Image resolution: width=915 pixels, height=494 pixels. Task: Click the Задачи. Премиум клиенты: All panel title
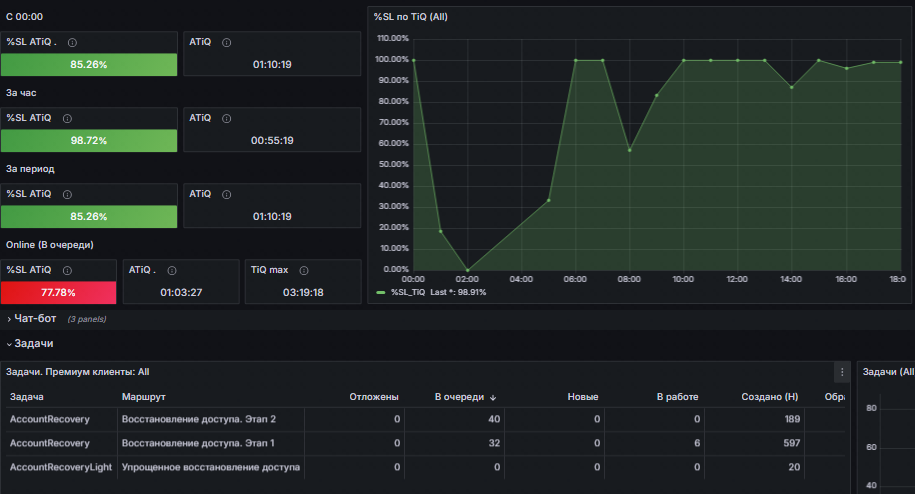pyautogui.click(x=78, y=372)
